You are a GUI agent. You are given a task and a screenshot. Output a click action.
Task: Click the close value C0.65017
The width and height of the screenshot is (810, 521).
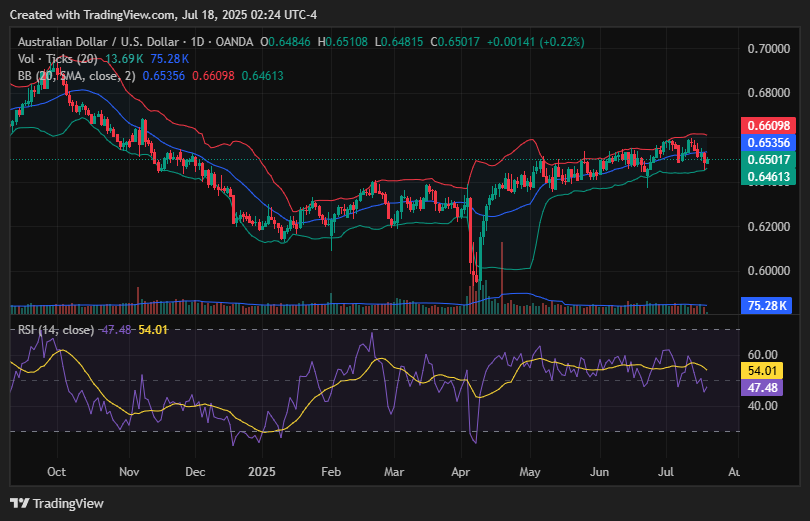[x=455, y=42]
